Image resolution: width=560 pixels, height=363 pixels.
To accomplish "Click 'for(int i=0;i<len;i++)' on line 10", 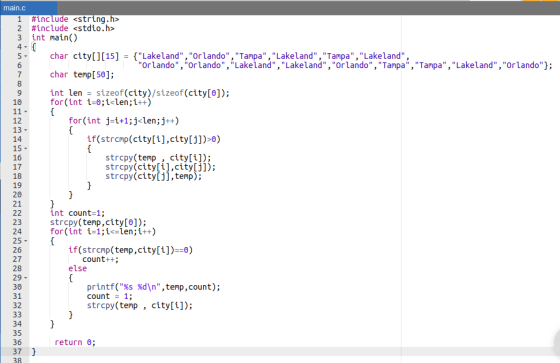I will [x=101, y=102].
